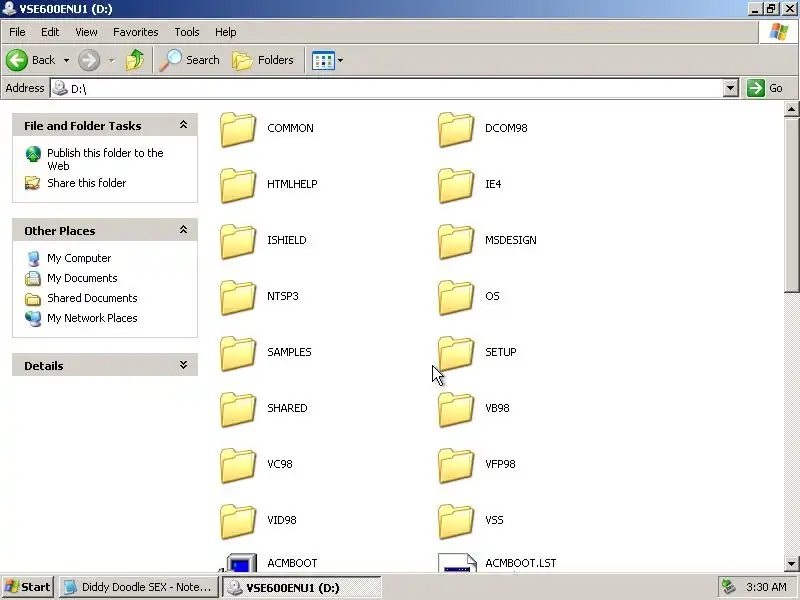The width and height of the screenshot is (800, 600).
Task: Click the network tray icon
Action: click(x=728, y=587)
